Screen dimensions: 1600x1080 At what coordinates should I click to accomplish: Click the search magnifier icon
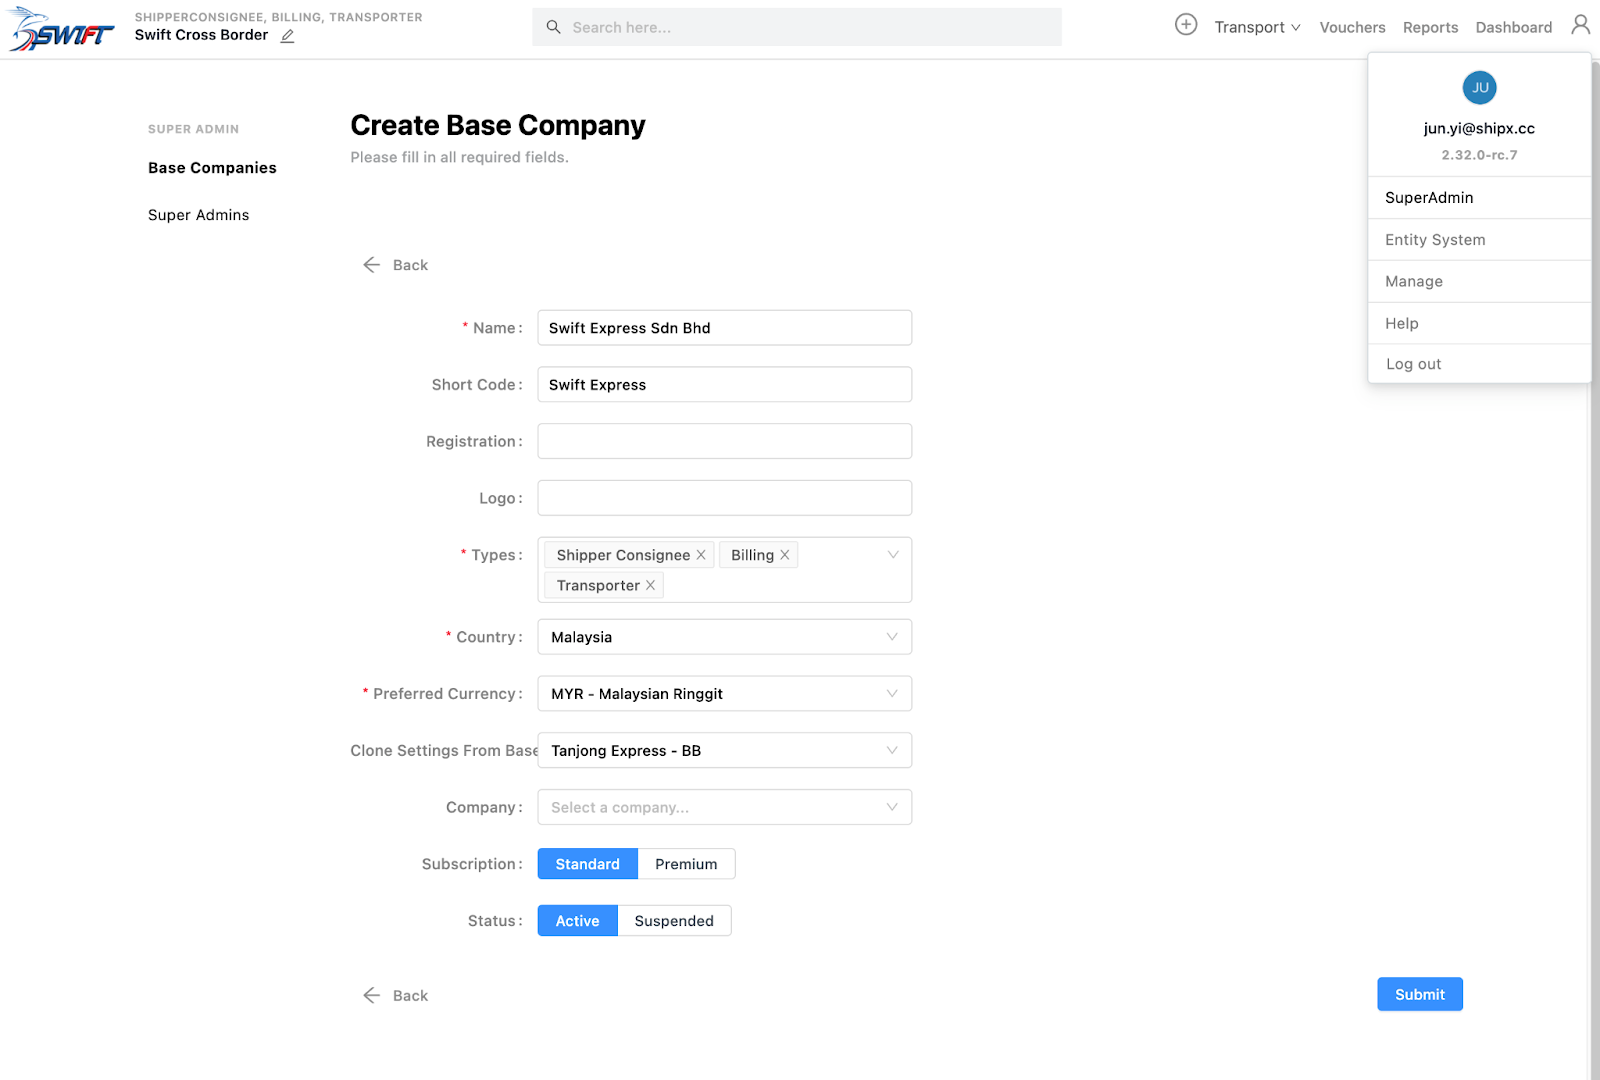click(553, 27)
